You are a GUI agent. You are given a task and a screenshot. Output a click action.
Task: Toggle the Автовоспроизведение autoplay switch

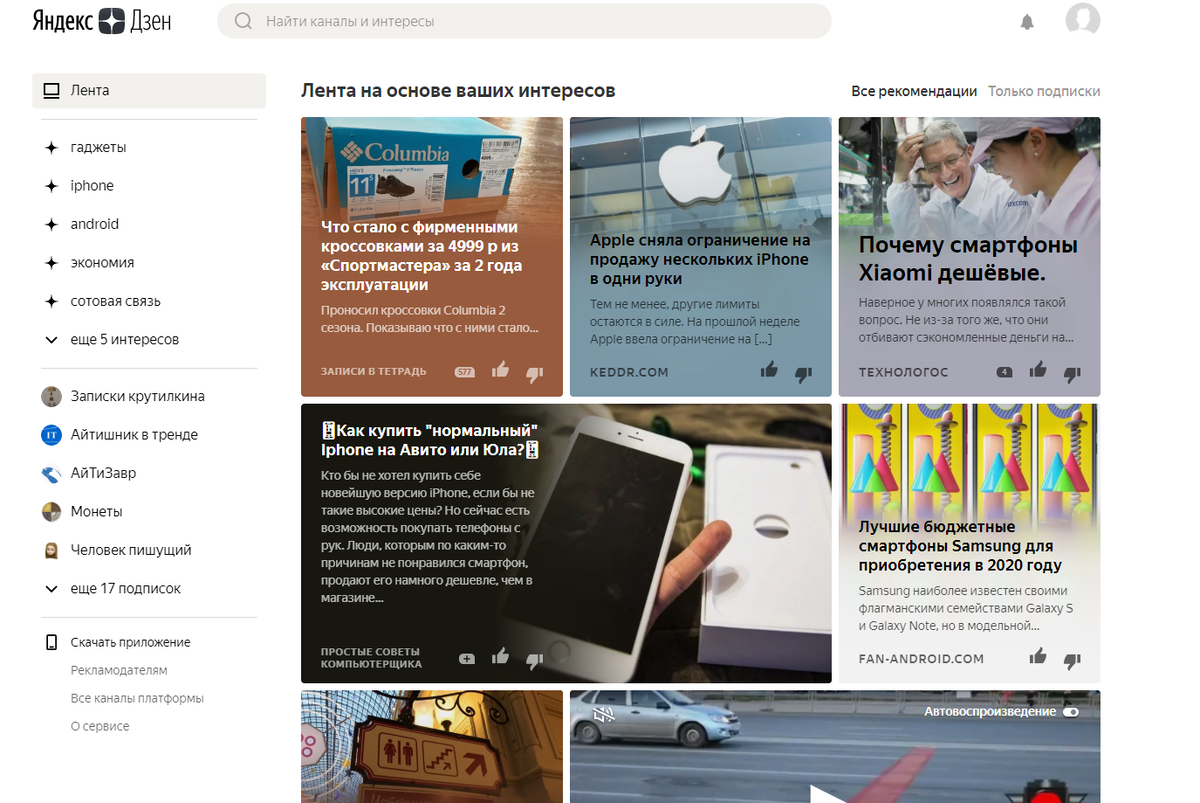(1072, 712)
